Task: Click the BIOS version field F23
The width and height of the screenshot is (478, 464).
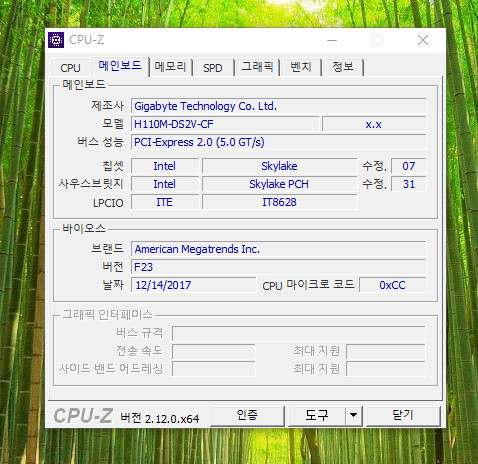Action: pos(278,267)
